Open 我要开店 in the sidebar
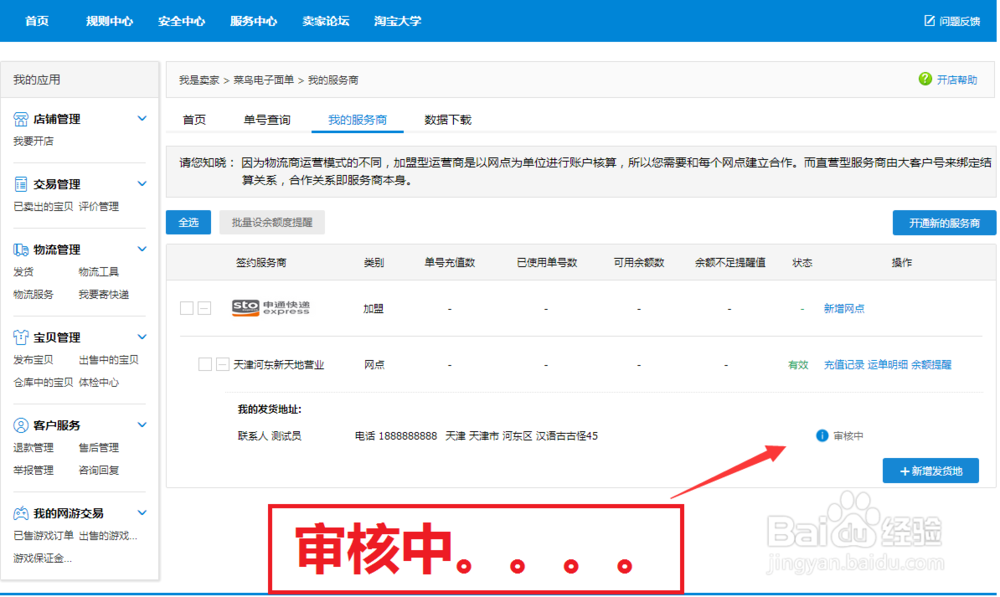Image resolution: width=1000 pixels, height=597 pixels. click(33, 141)
